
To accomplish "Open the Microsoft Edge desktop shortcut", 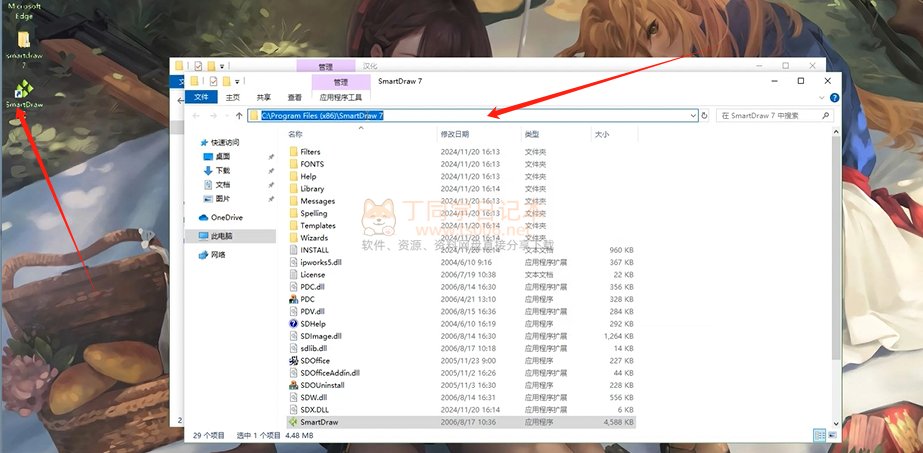I will pyautogui.click(x=24, y=11).
